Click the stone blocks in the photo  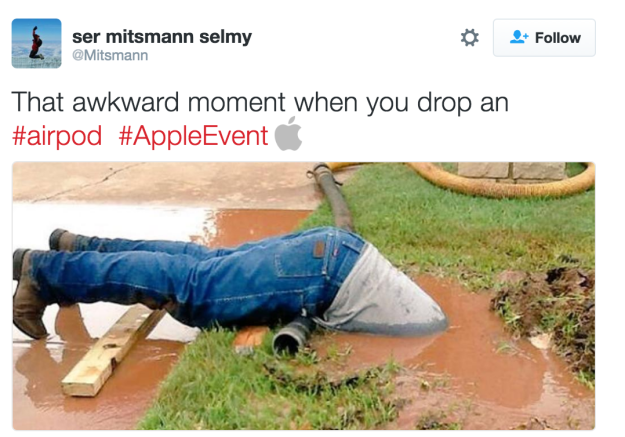click(x=511, y=170)
